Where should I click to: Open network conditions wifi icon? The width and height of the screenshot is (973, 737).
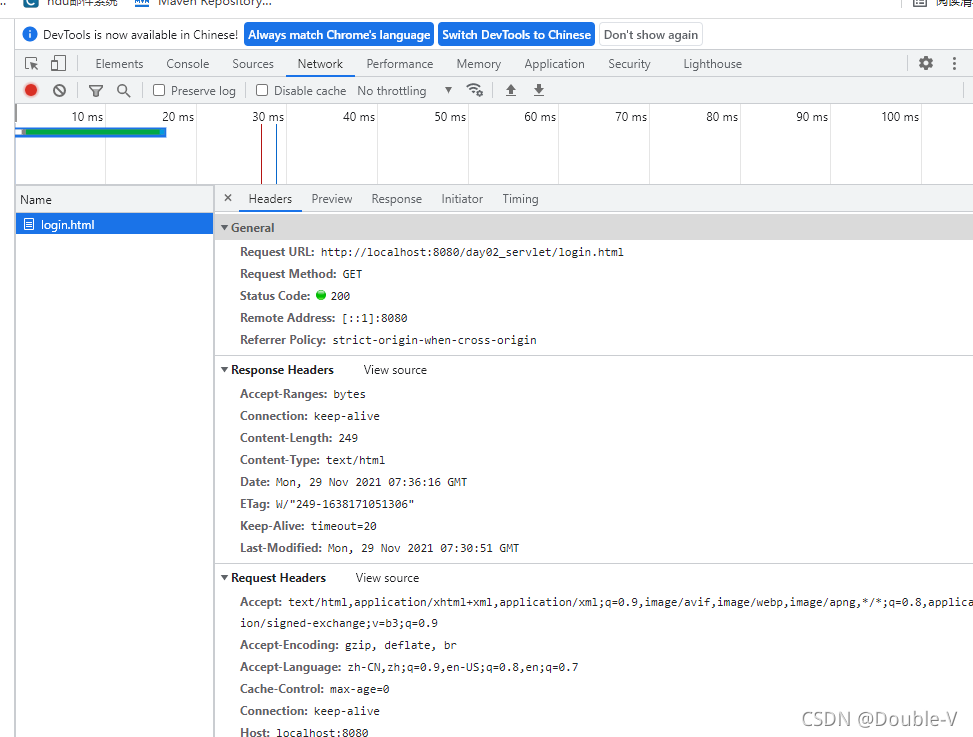pyautogui.click(x=475, y=90)
